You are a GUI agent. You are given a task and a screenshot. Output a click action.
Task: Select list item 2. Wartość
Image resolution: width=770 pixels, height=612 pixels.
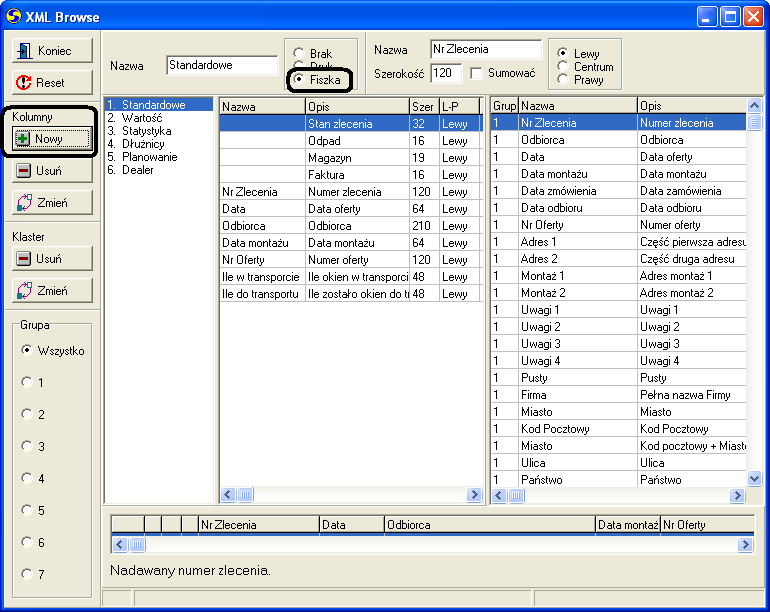[159, 118]
